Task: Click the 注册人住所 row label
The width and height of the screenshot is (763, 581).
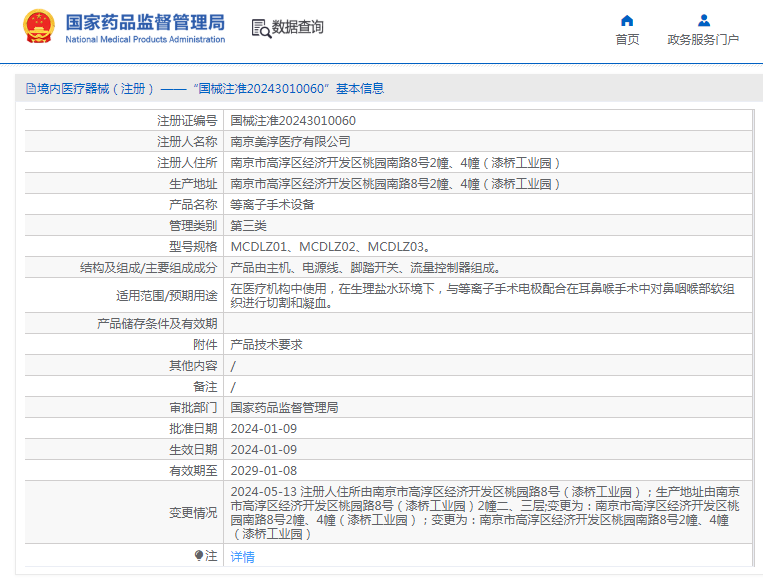Action: click(187, 163)
